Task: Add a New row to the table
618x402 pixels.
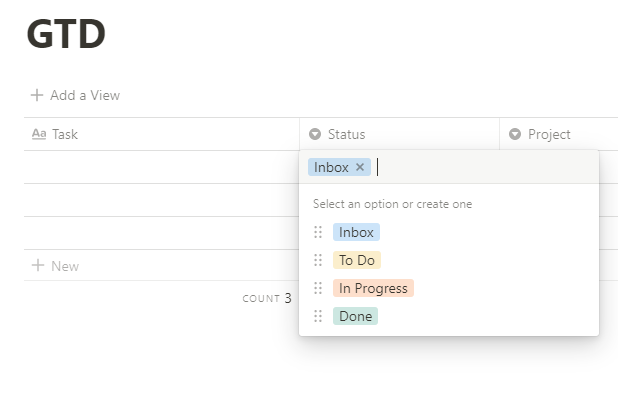Action: (65, 266)
